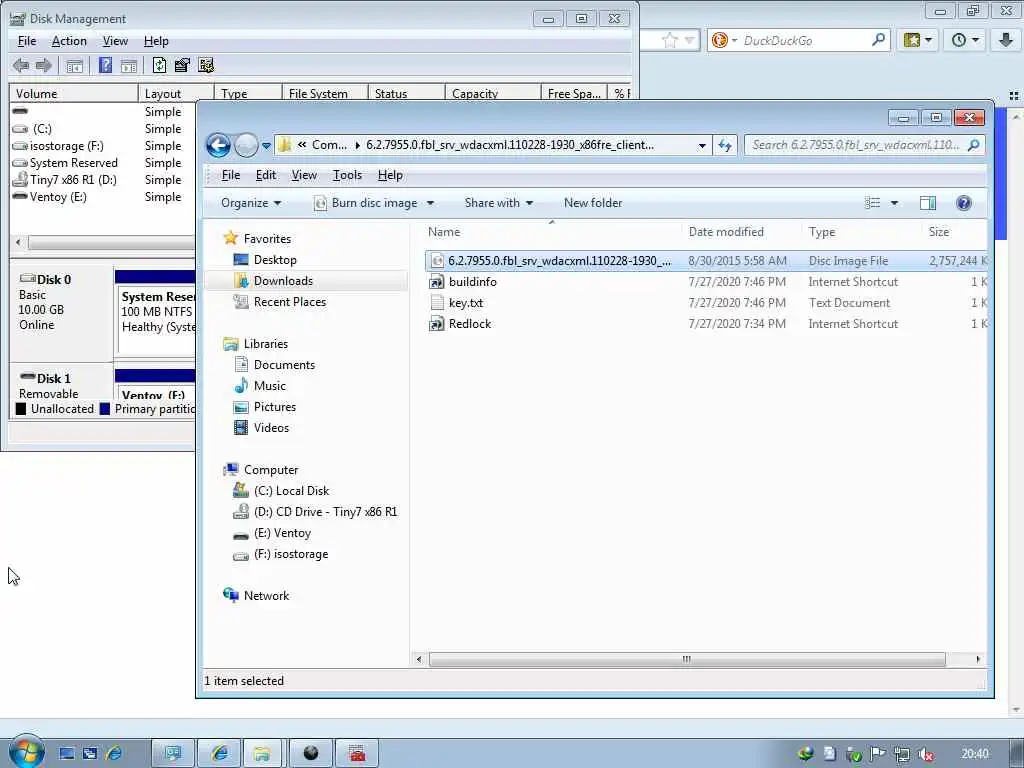Select Recent Places in Favorites
This screenshot has width=1024, height=768.
point(289,302)
